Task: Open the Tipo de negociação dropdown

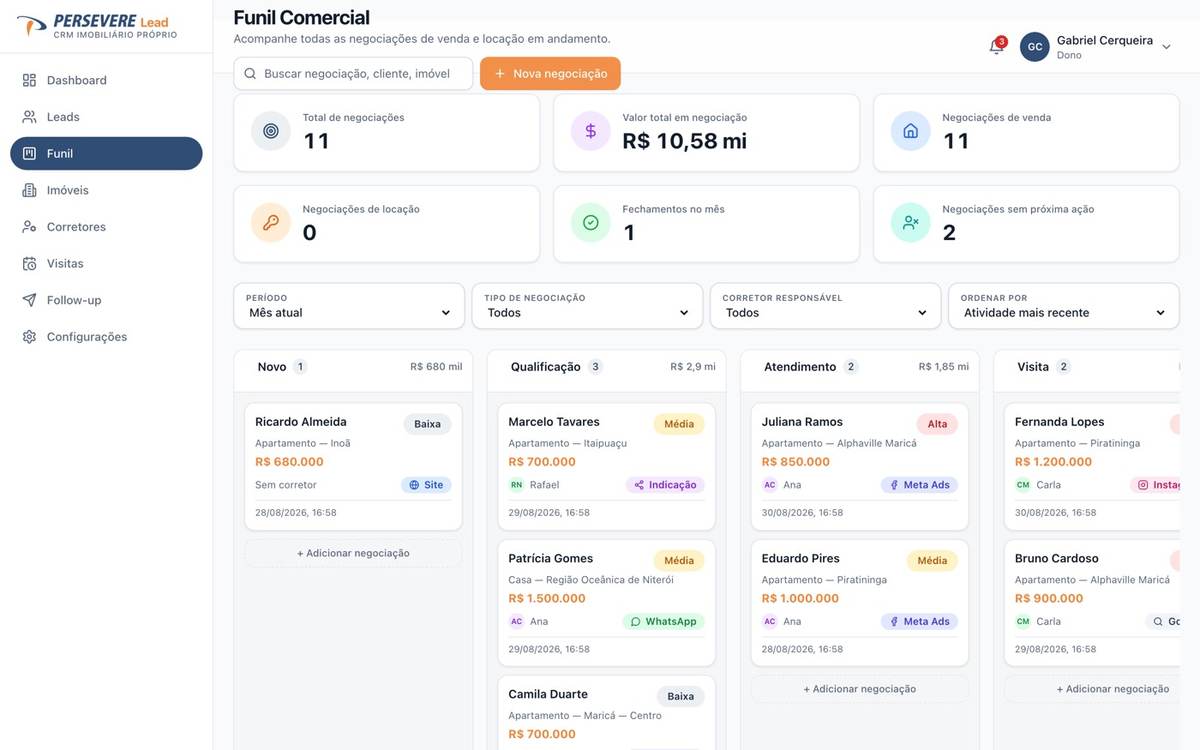Action: (x=587, y=306)
